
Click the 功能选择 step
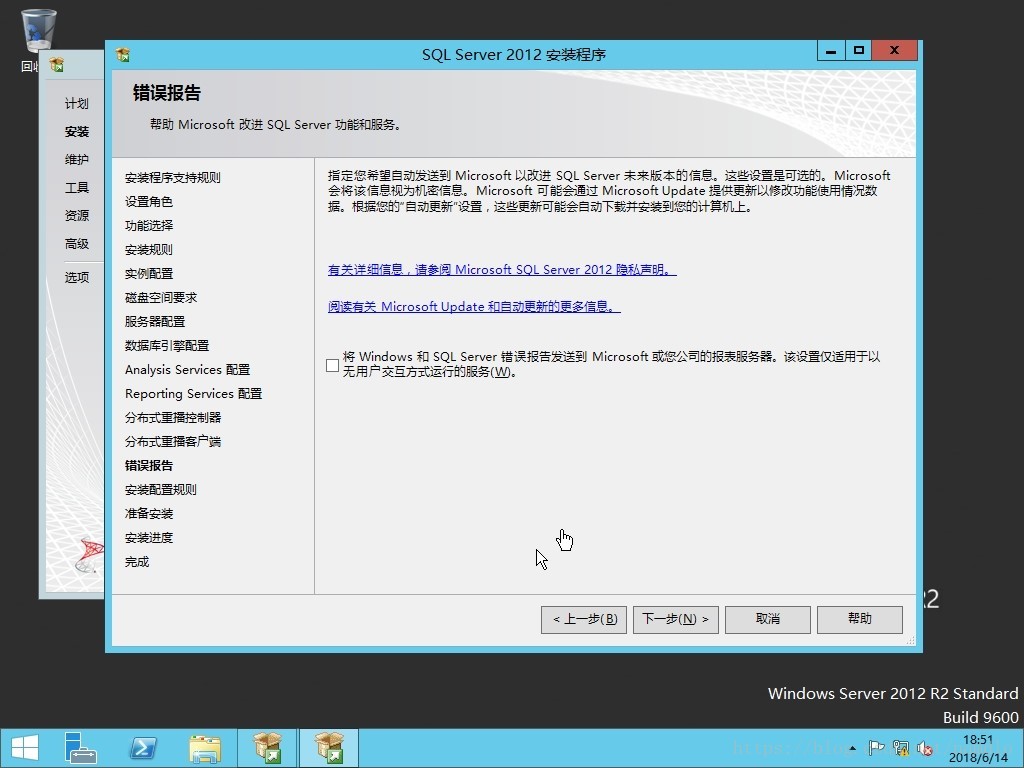pos(149,225)
